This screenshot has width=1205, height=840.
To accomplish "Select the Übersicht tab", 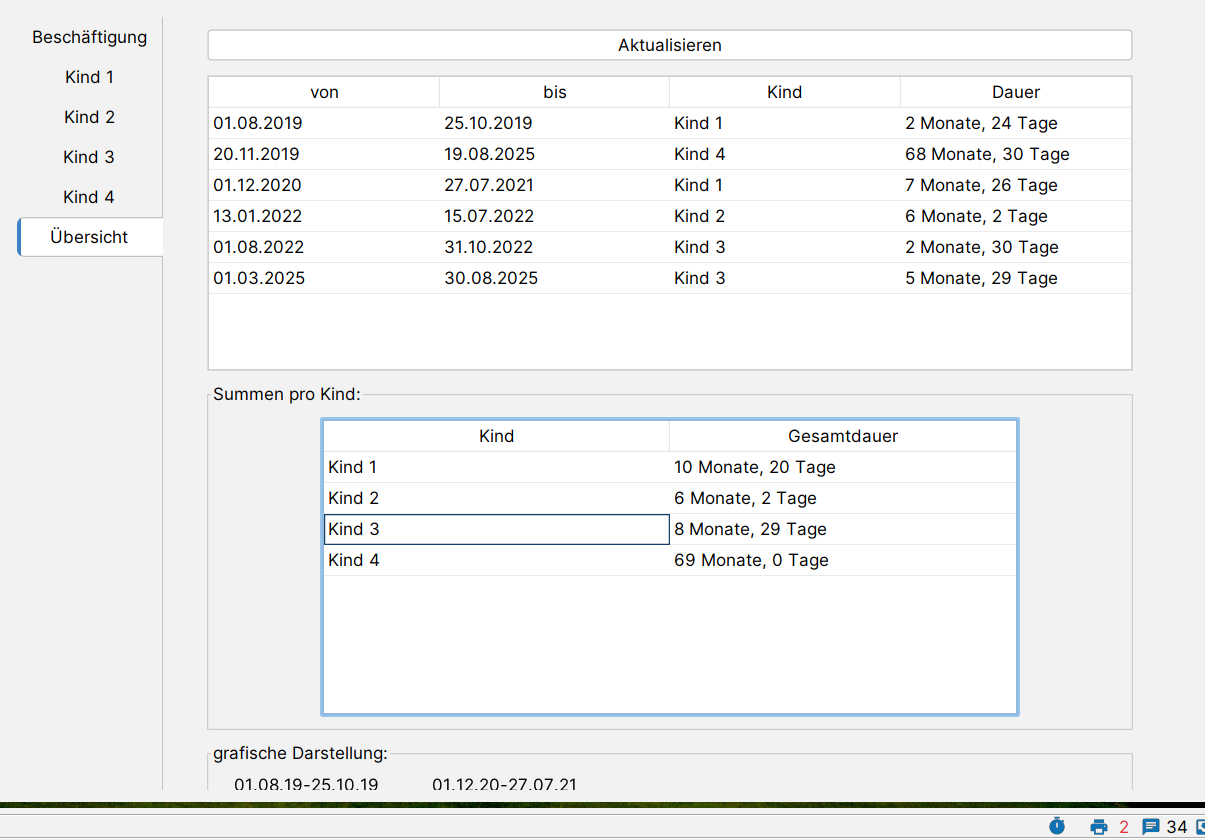I will [90, 237].
